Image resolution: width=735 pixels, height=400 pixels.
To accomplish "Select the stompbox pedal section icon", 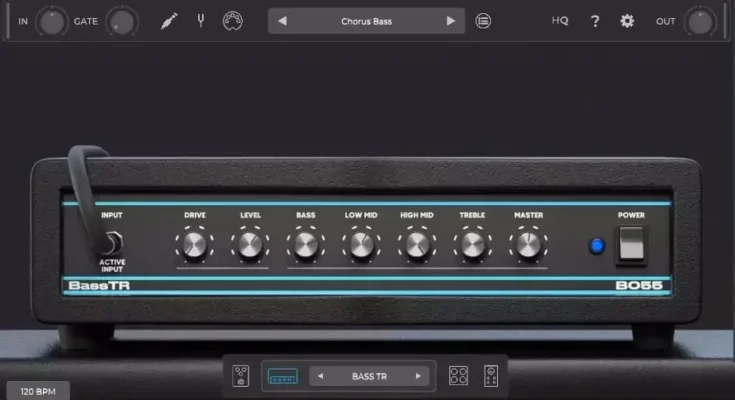I will (x=242, y=376).
